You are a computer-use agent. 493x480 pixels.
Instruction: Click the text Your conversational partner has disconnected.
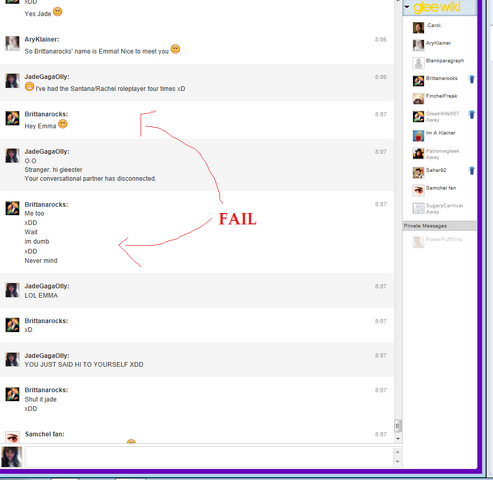tap(90, 179)
